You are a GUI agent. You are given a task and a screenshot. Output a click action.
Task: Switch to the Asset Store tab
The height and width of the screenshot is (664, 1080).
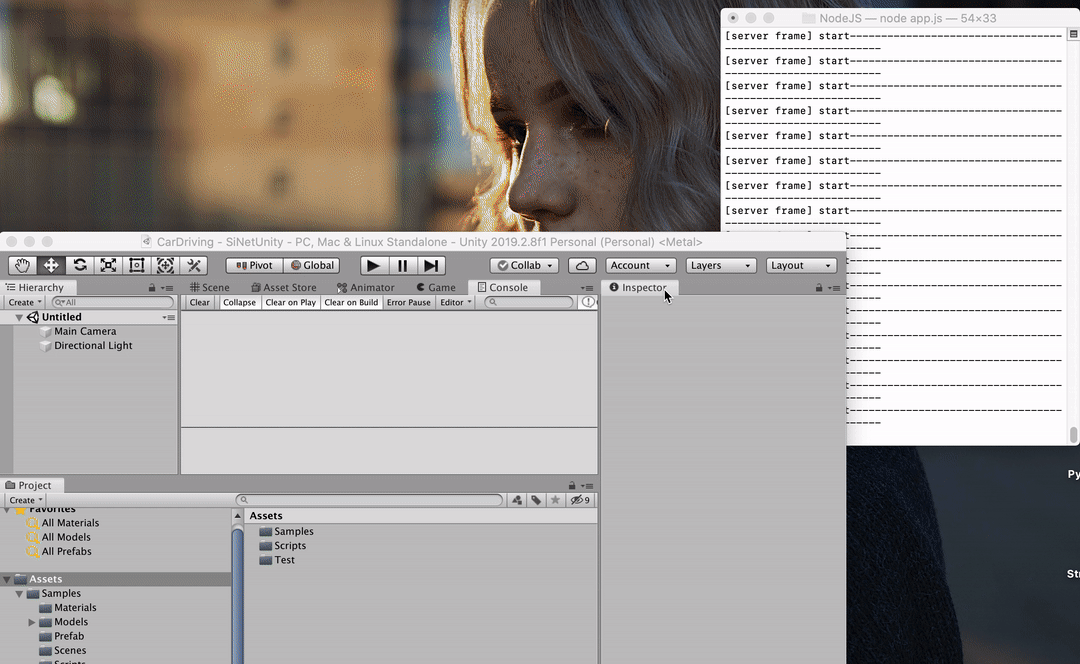point(284,287)
